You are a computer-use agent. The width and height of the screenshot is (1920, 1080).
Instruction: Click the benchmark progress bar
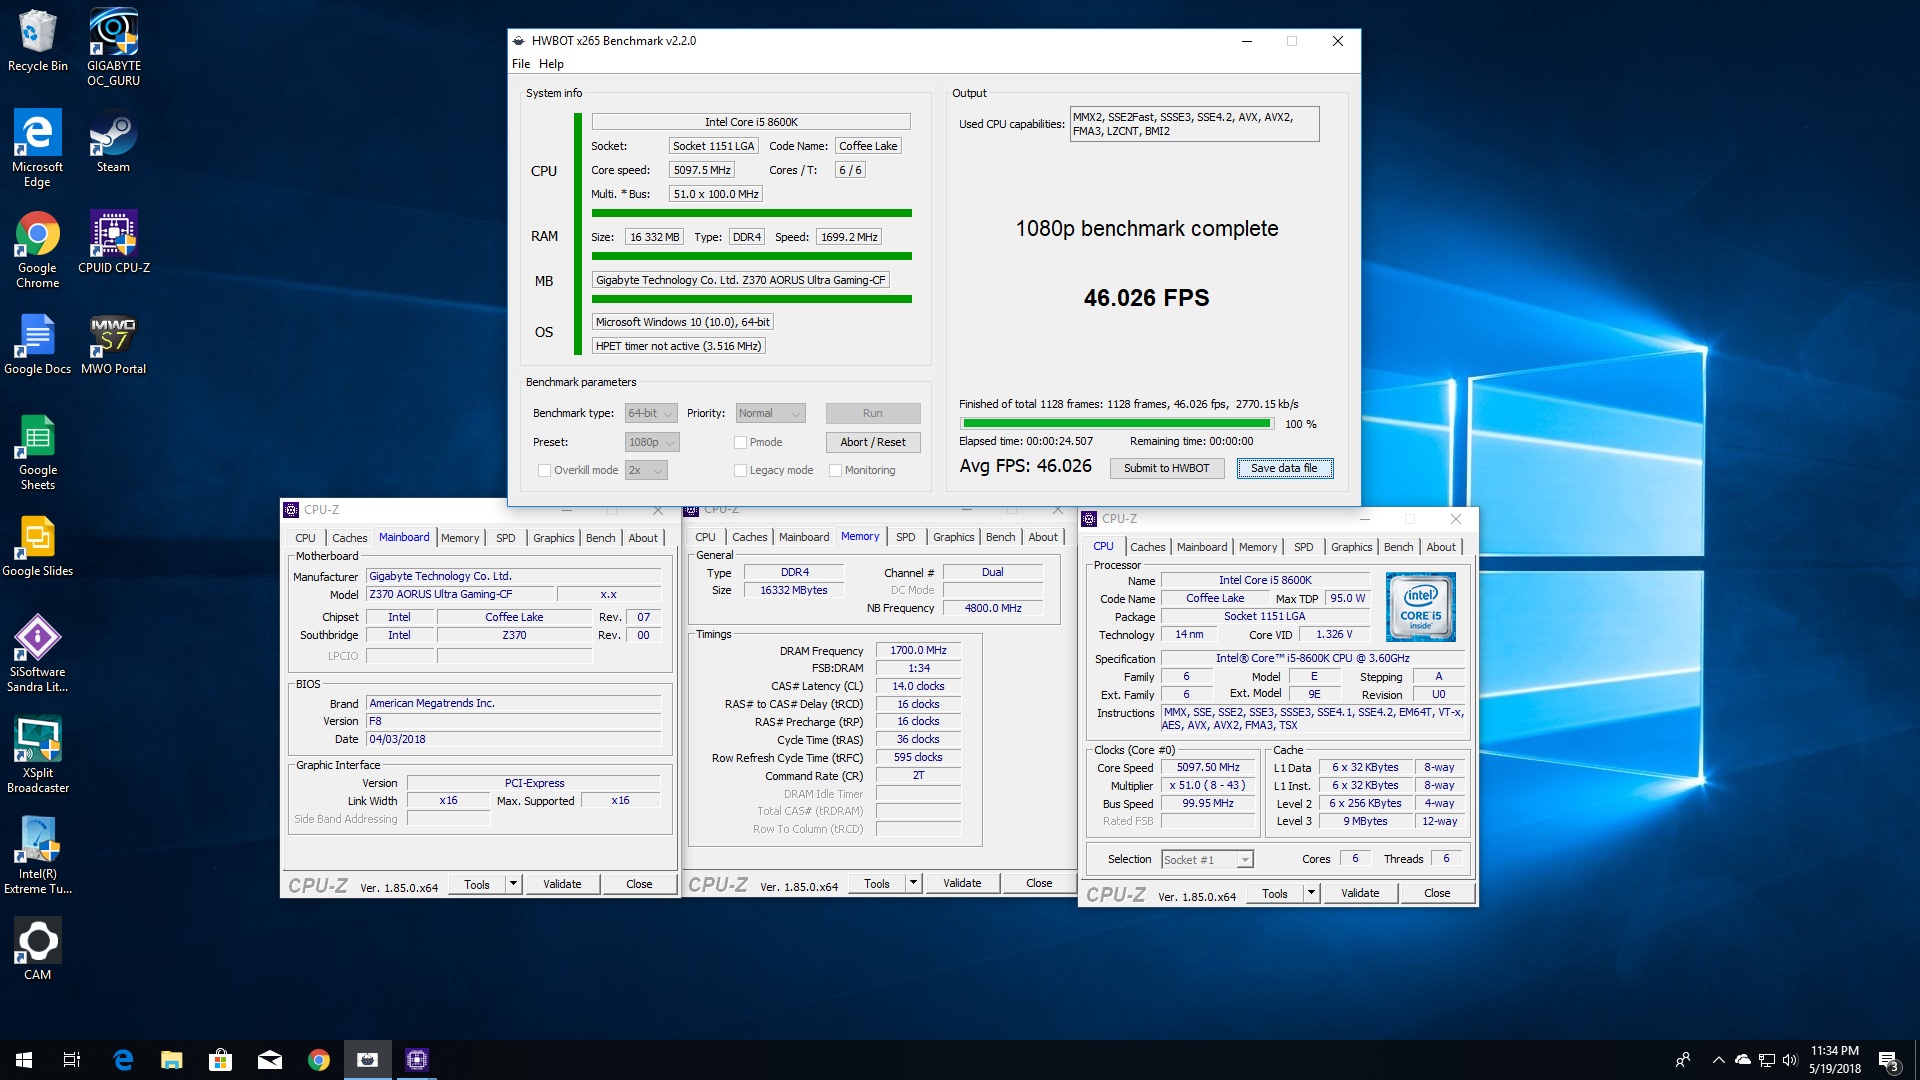pos(1116,424)
